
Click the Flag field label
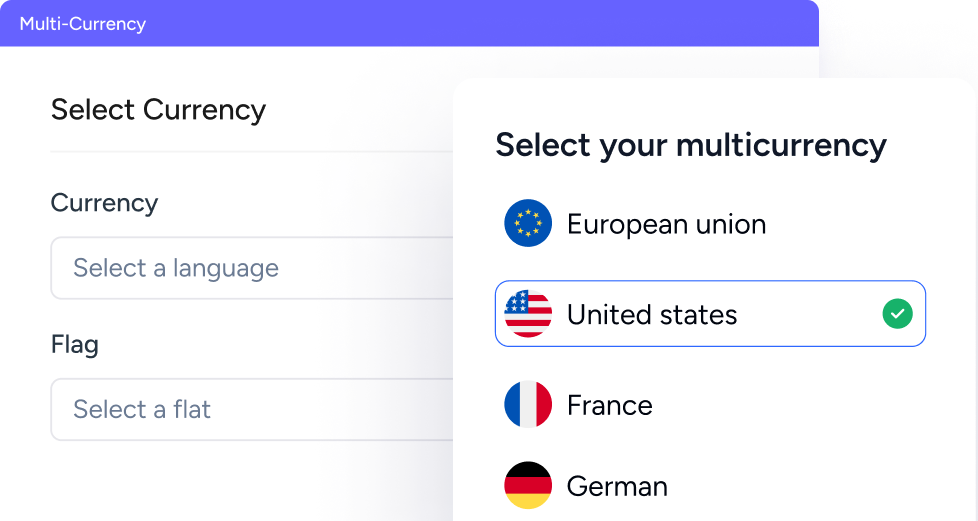point(75,345)
